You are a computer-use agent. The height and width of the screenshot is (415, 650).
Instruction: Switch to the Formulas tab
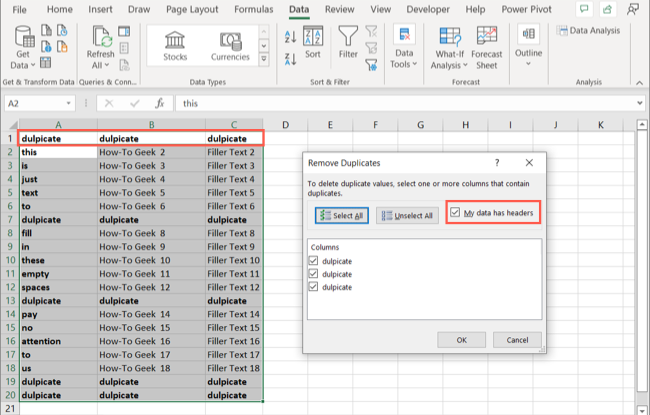tap(254, 10)
